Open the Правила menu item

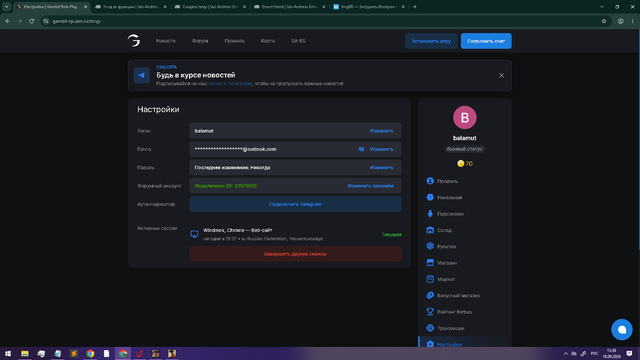point(234,41)
